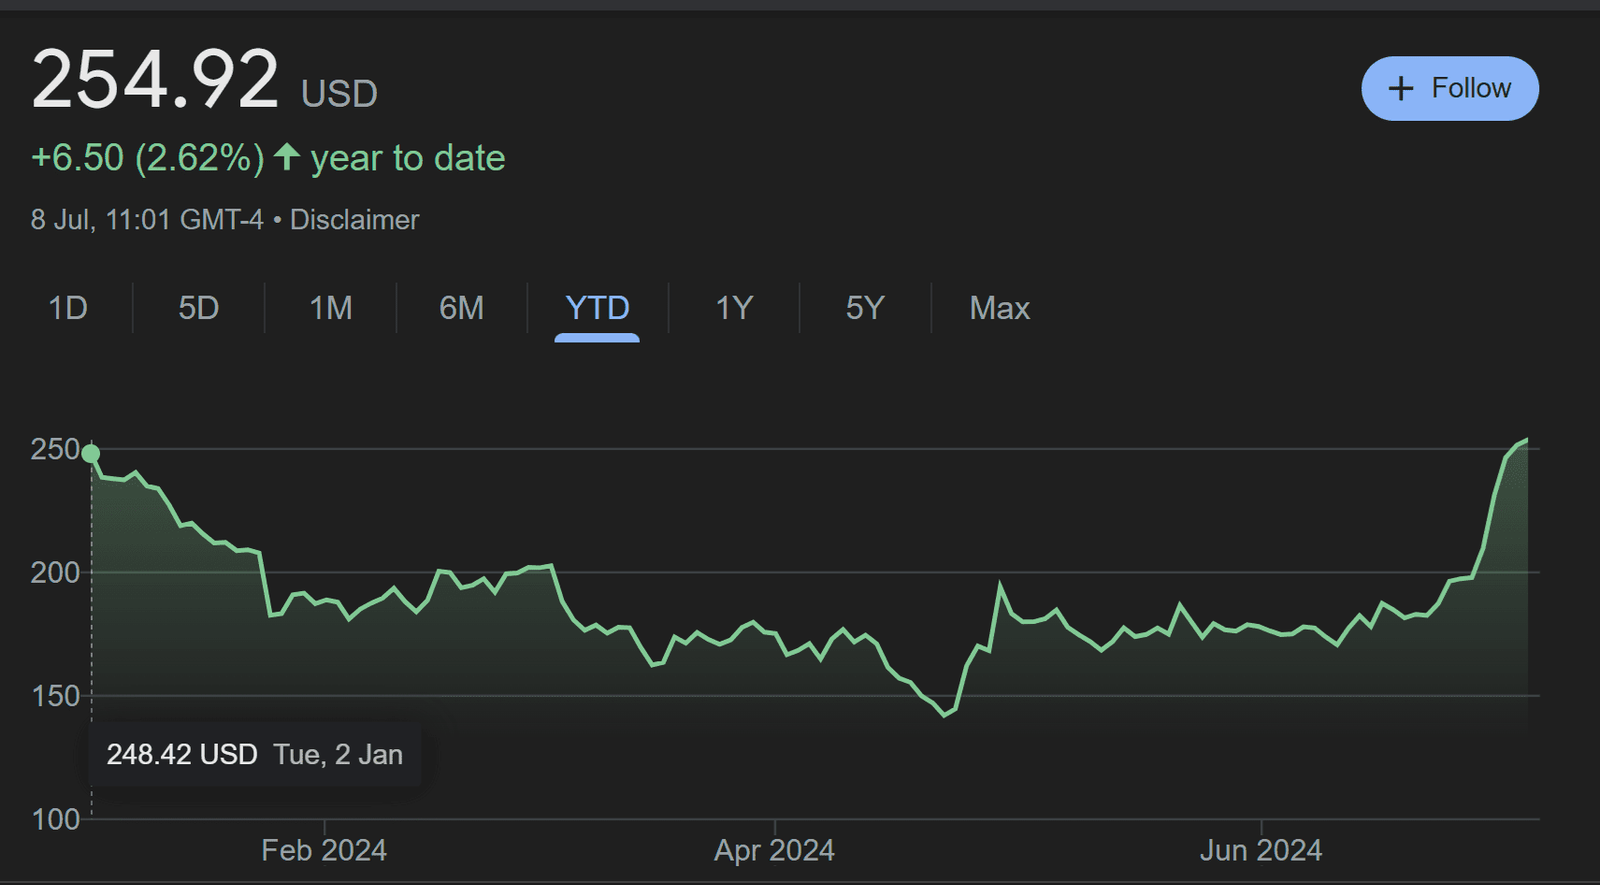
Task: Select the 5D time range tab
Action: (x=198, y=308)
